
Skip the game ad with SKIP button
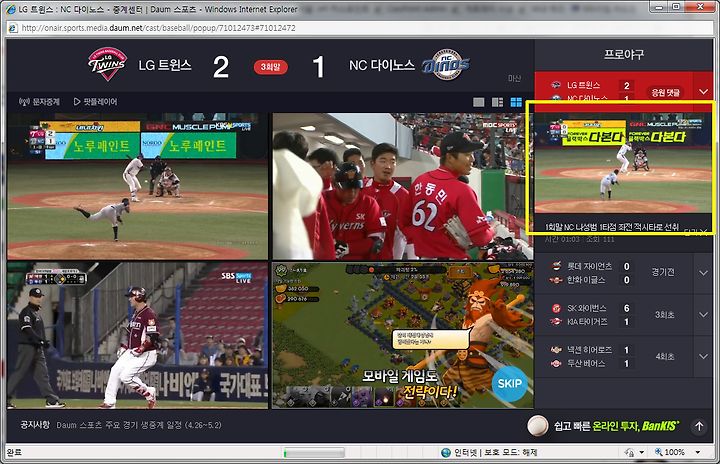coord(510,384)
